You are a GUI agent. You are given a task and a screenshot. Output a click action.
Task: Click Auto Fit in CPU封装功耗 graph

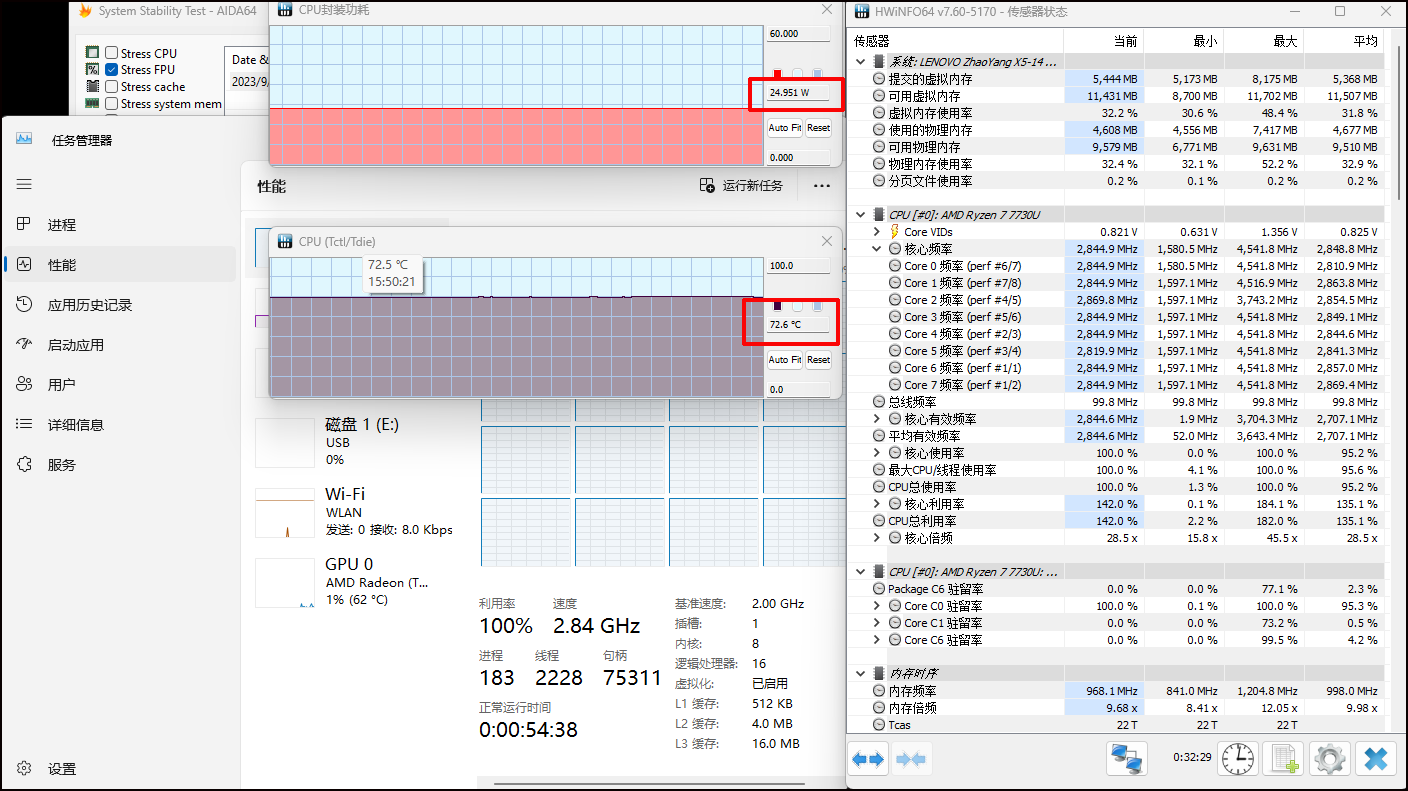[784, 128]
